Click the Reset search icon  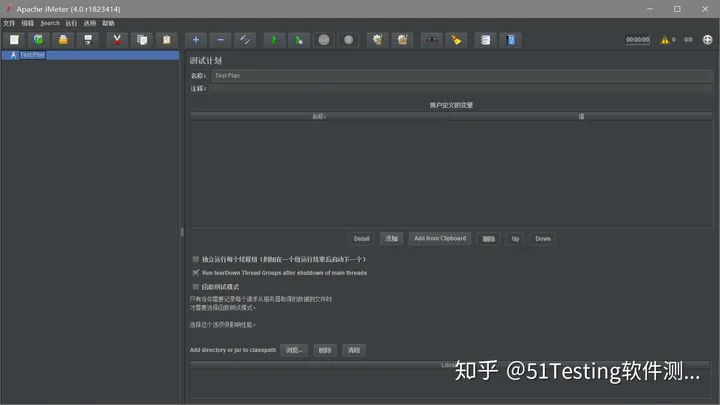(x=456, y=40)
